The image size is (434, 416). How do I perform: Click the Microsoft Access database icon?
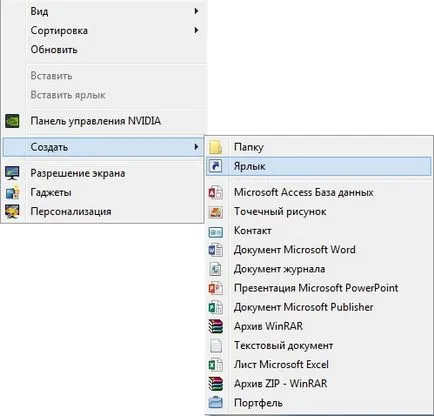[216, 192]
